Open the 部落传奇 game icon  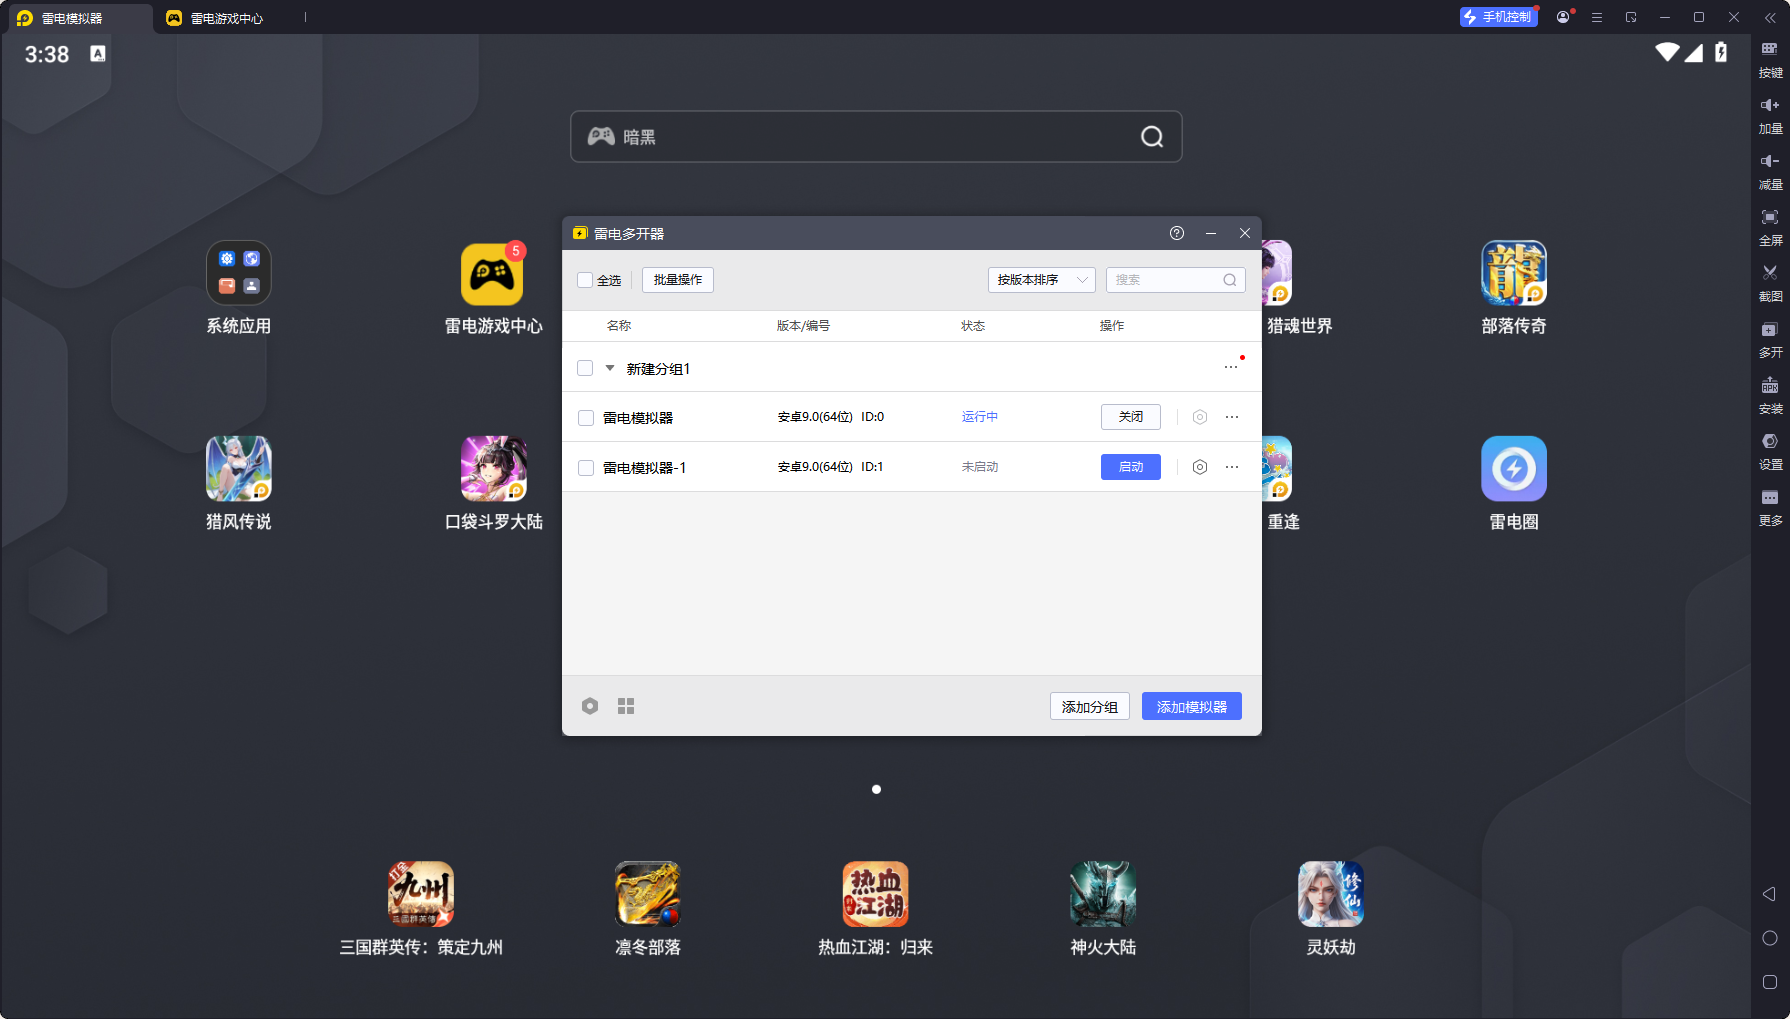[x=1514, y=273]
